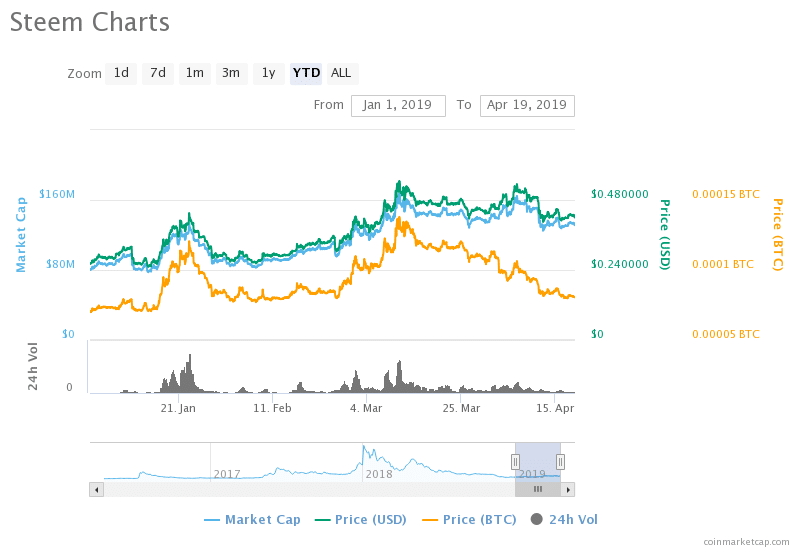Click the navigator left scroll arrow
This screenshot has height=550, width=800.
click(x=96, y=490)
